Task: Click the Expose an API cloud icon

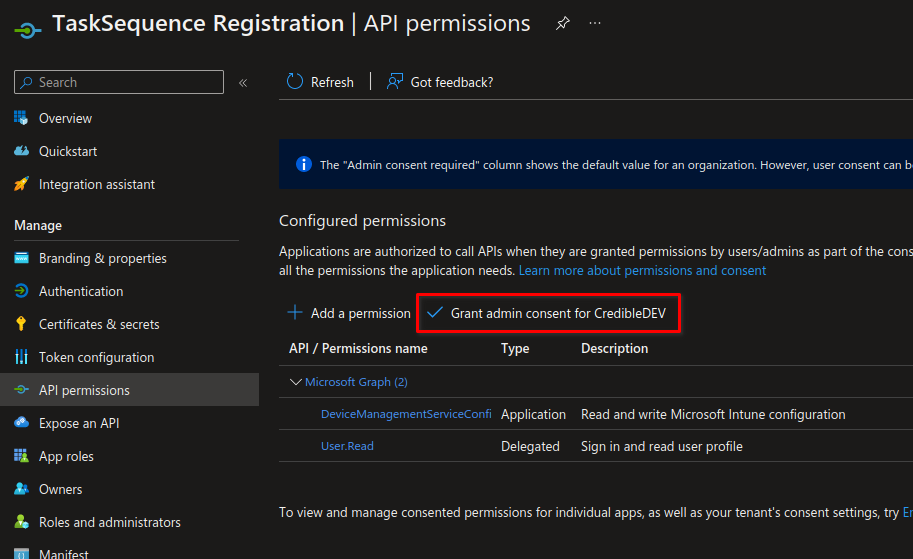Action: (22, 422)
